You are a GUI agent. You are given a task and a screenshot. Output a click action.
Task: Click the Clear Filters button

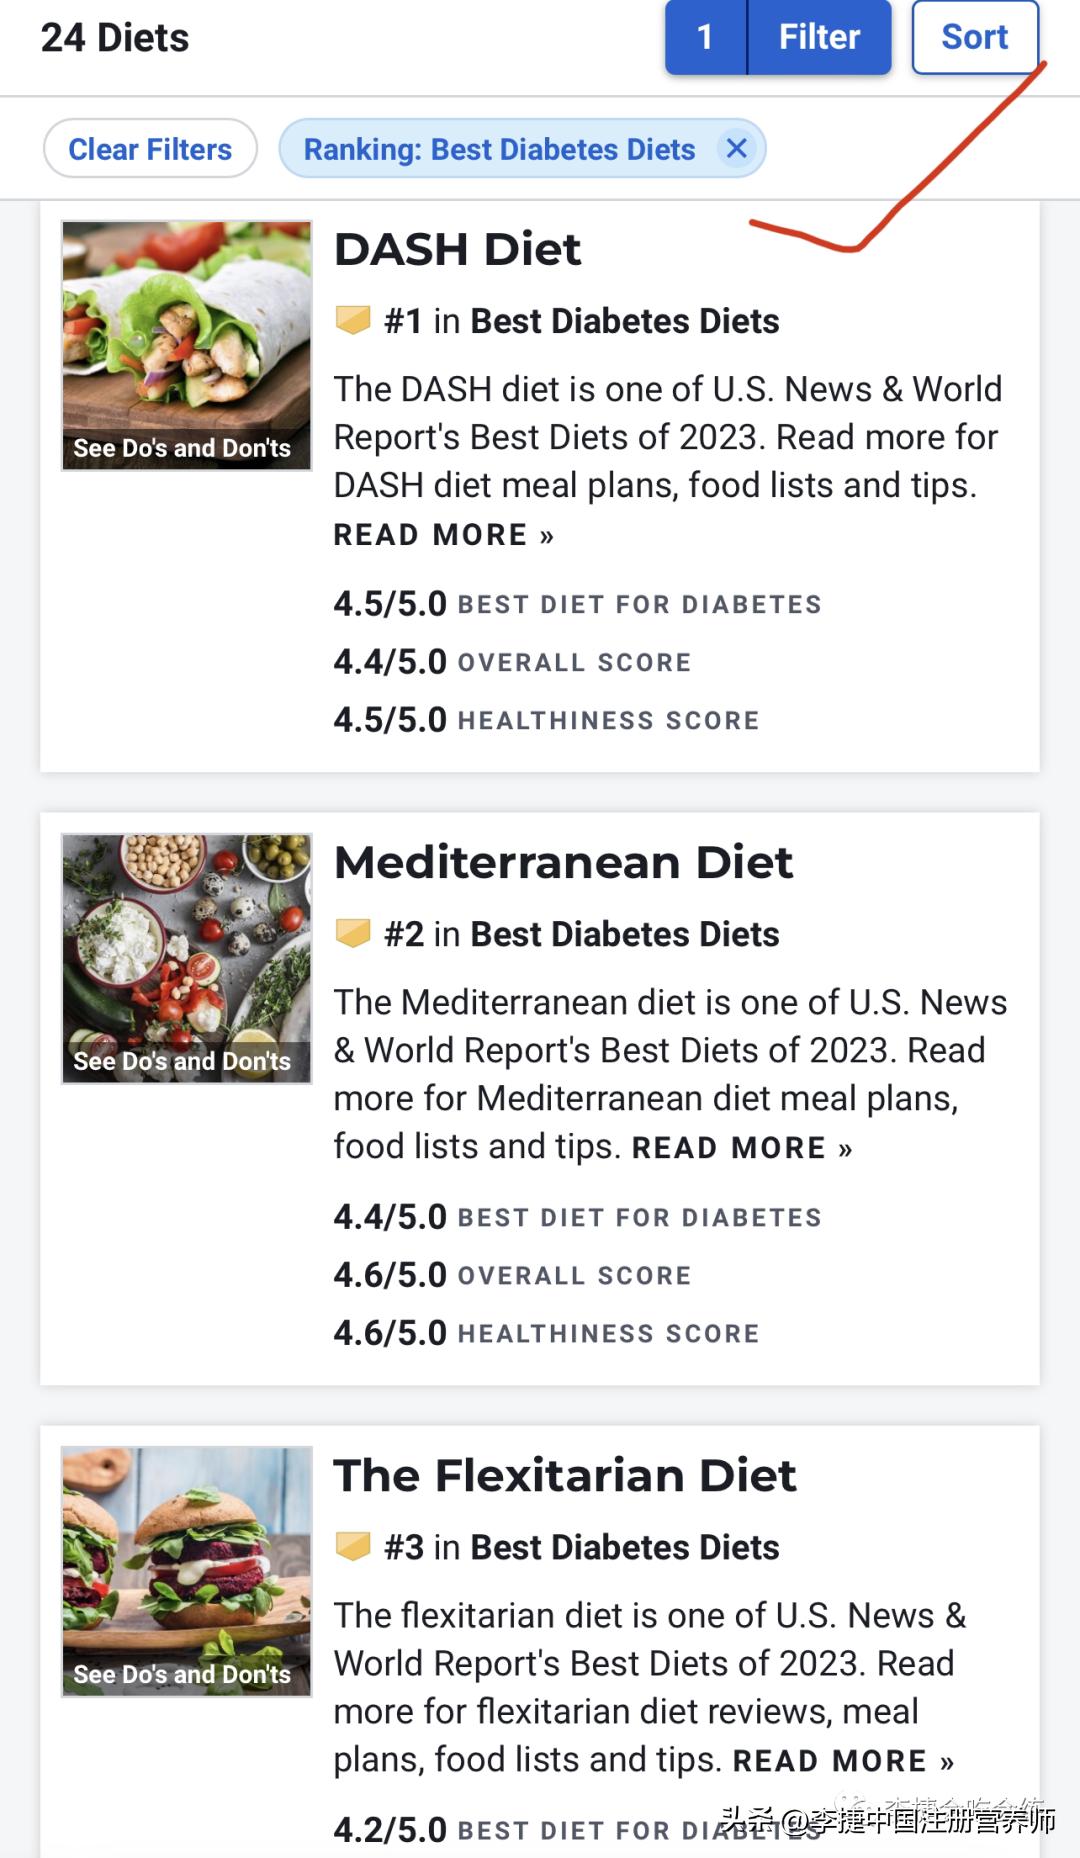pyautogui.click(x=150, y=149)
